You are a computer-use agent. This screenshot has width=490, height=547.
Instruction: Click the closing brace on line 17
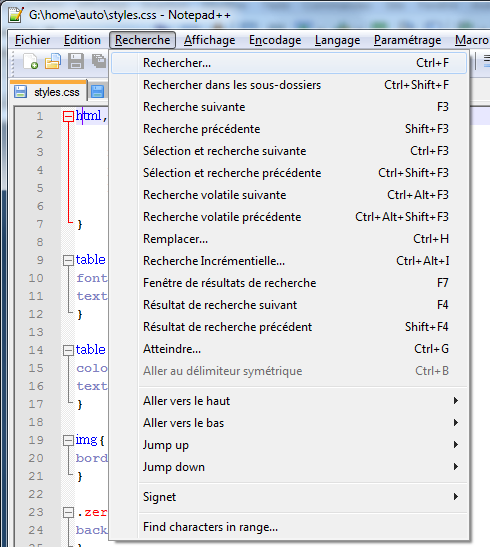point(80,404)
